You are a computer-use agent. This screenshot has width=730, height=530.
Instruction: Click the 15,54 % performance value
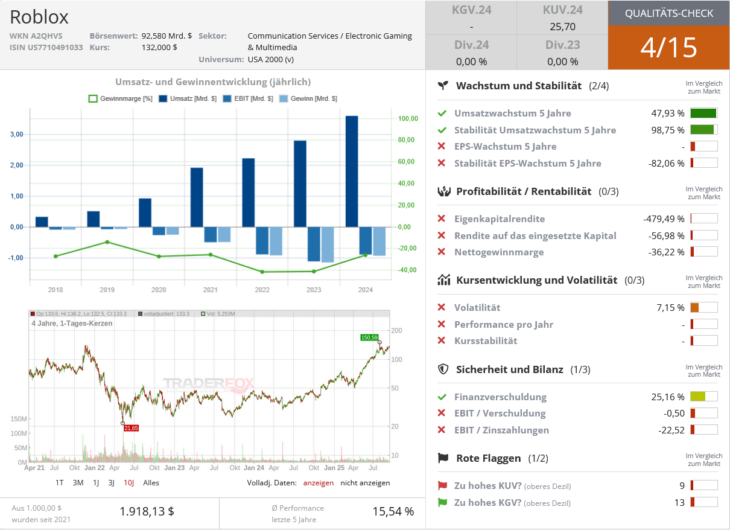coord(393,511)
